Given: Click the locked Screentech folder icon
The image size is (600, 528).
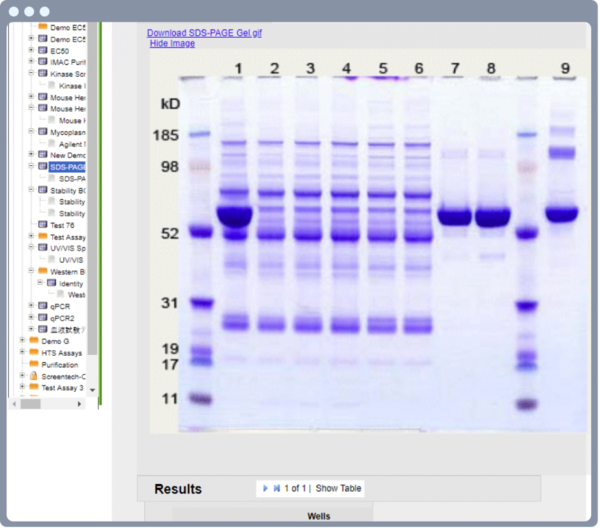Looking at the screenshot, I should tap(33, 376).
